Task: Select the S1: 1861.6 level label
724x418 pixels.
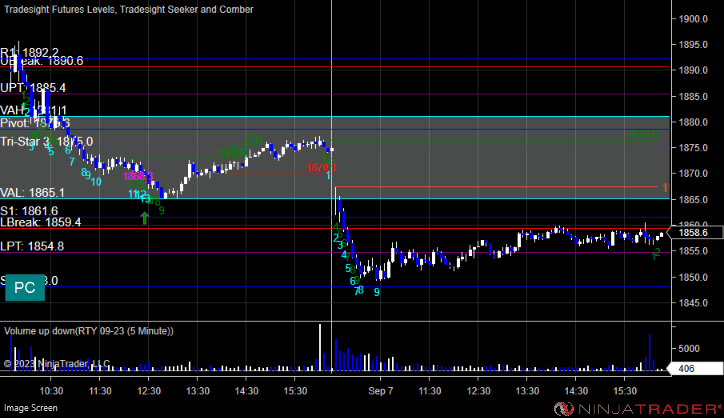Action: pos(29,211)
